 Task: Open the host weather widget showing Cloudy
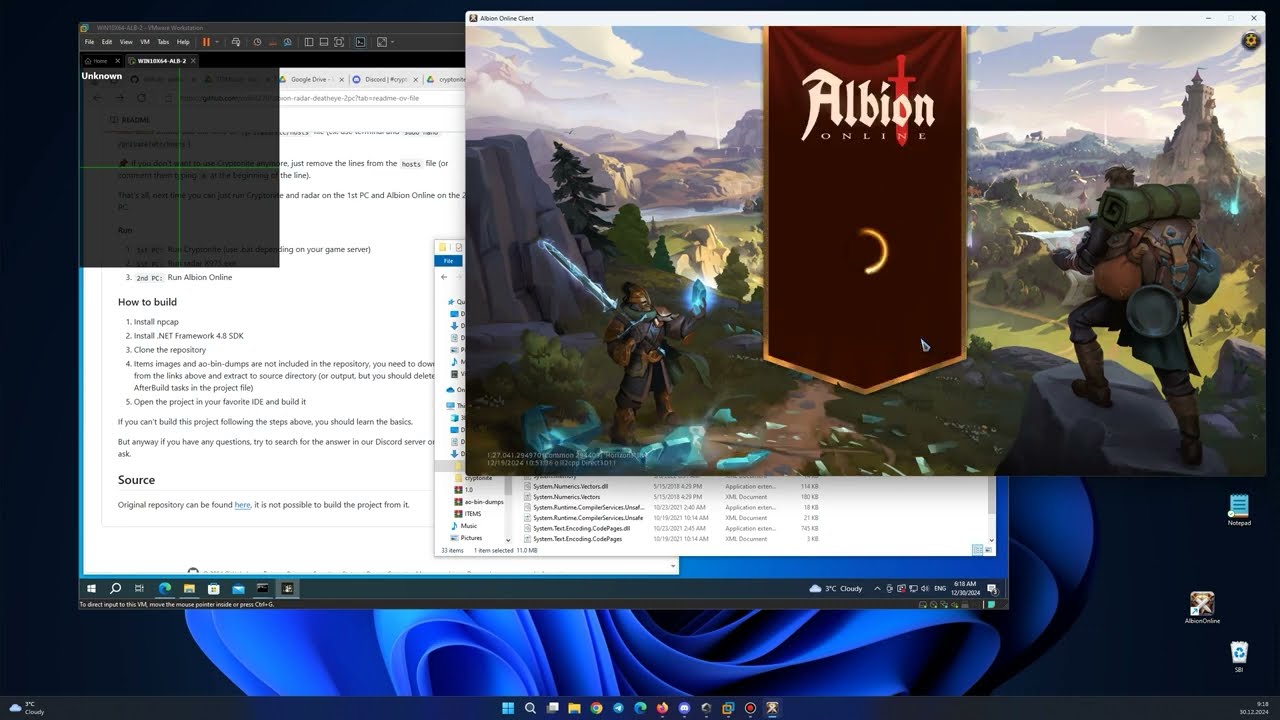pyautogui.click(x=27, y=708)
